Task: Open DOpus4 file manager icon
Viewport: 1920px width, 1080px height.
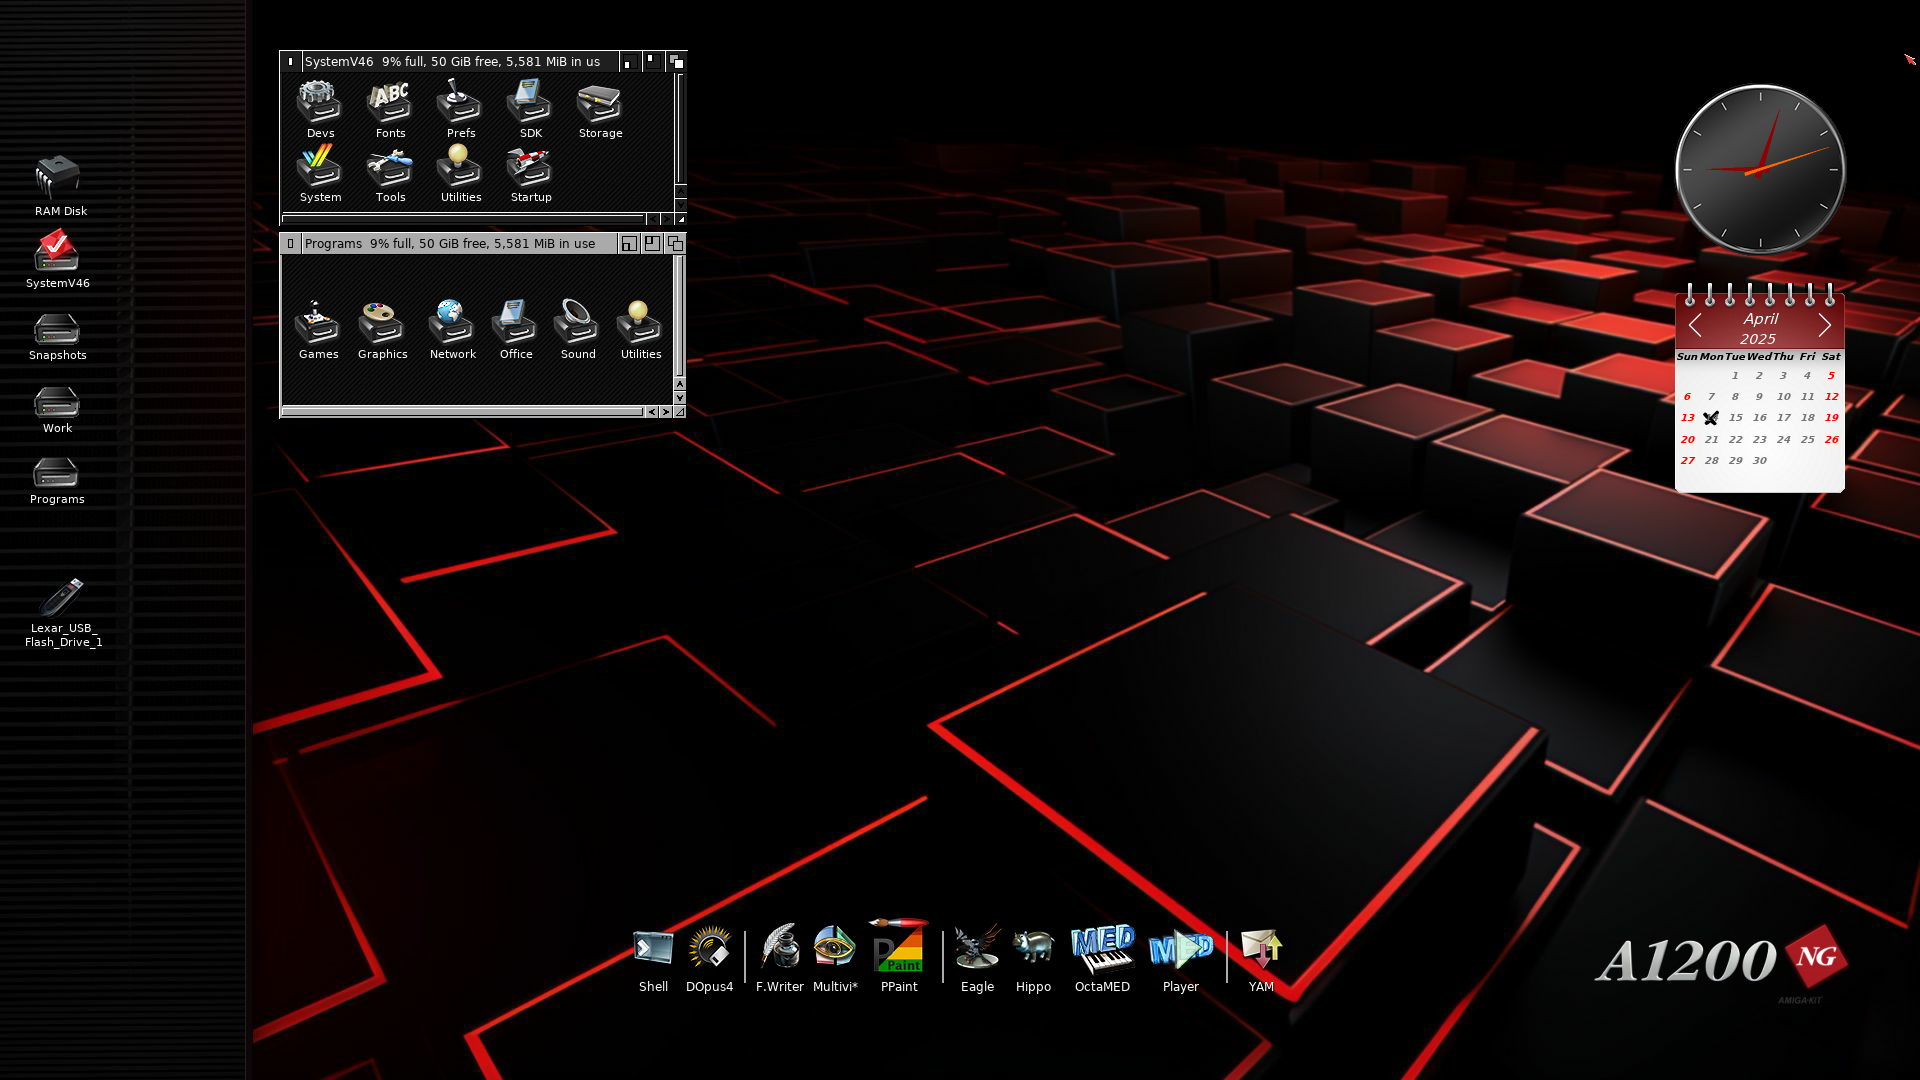Action: pos(709,950)
